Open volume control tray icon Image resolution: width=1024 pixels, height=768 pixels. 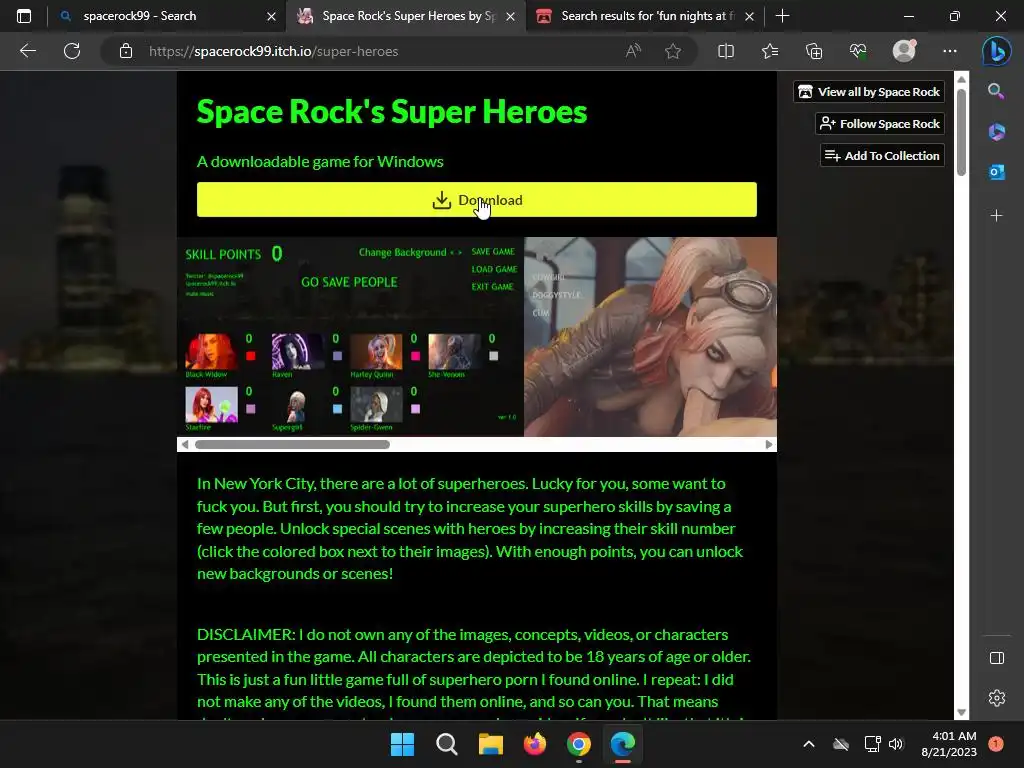[x=896, y=744]
